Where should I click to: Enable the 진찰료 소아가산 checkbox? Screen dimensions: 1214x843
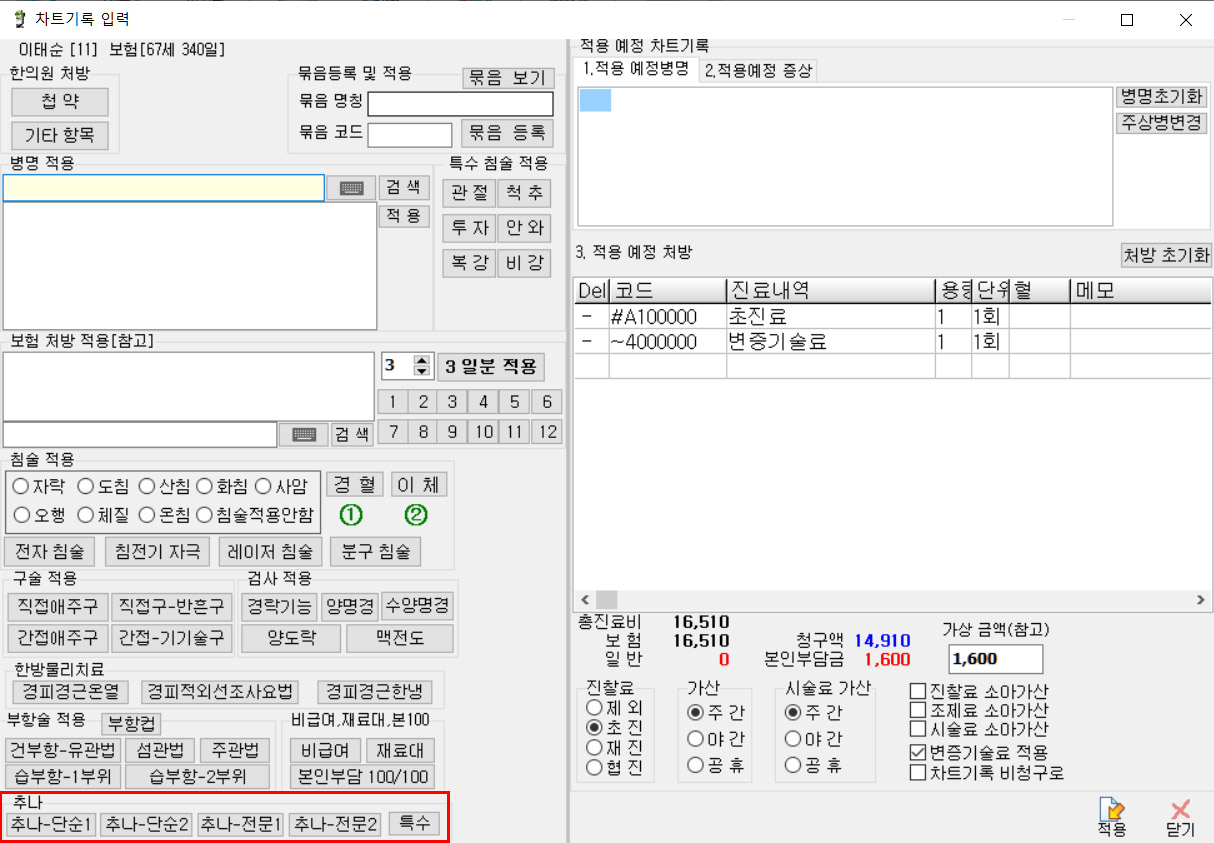(917, 691)
